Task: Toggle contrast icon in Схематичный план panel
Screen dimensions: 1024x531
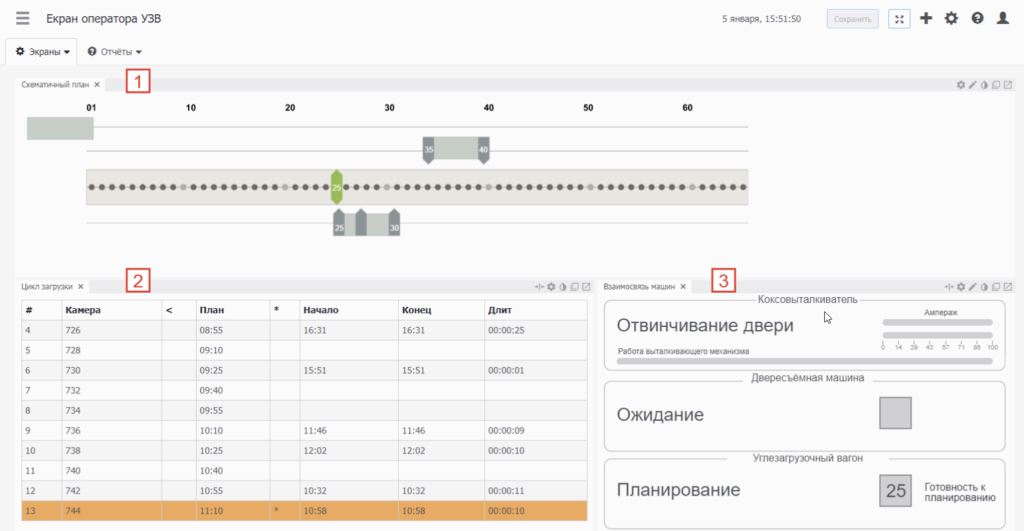Action: tap(984, 85)
